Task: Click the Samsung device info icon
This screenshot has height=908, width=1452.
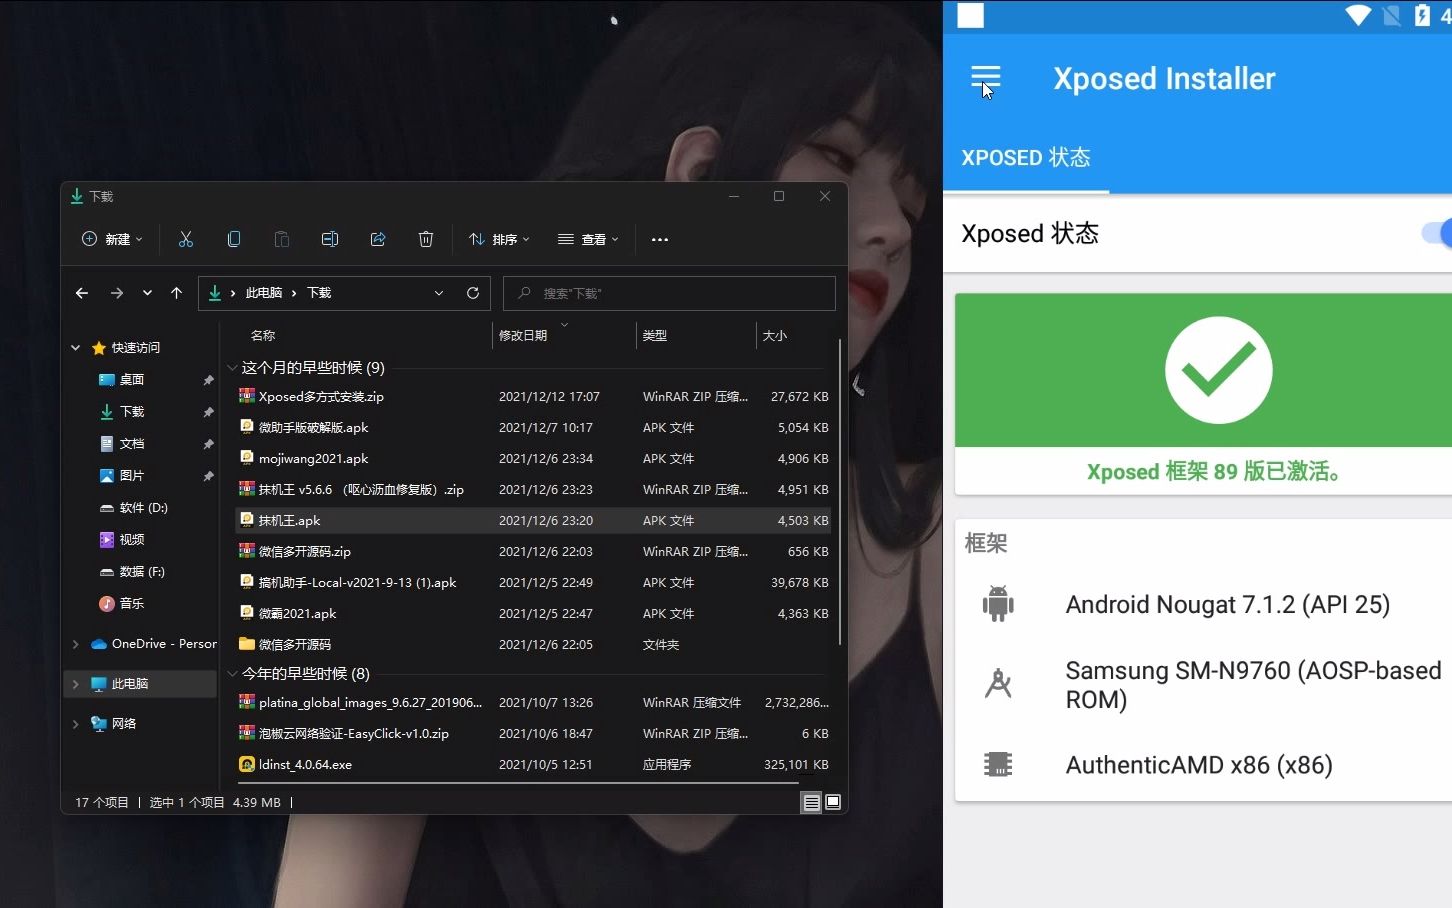Action: (998, 684)
